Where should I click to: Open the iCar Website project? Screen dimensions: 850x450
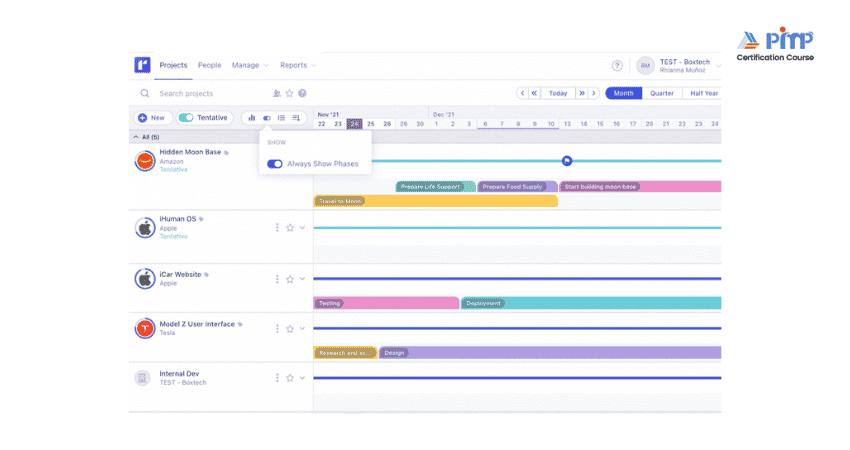point(180,274)
